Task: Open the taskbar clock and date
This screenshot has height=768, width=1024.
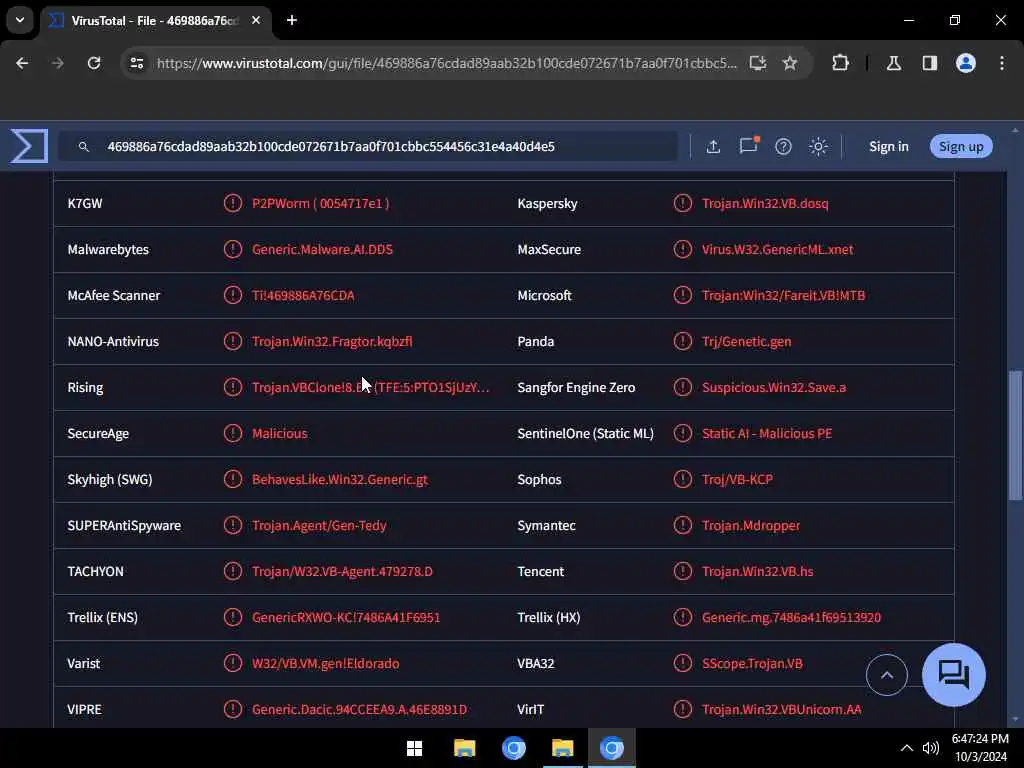Action: point(980,748)
